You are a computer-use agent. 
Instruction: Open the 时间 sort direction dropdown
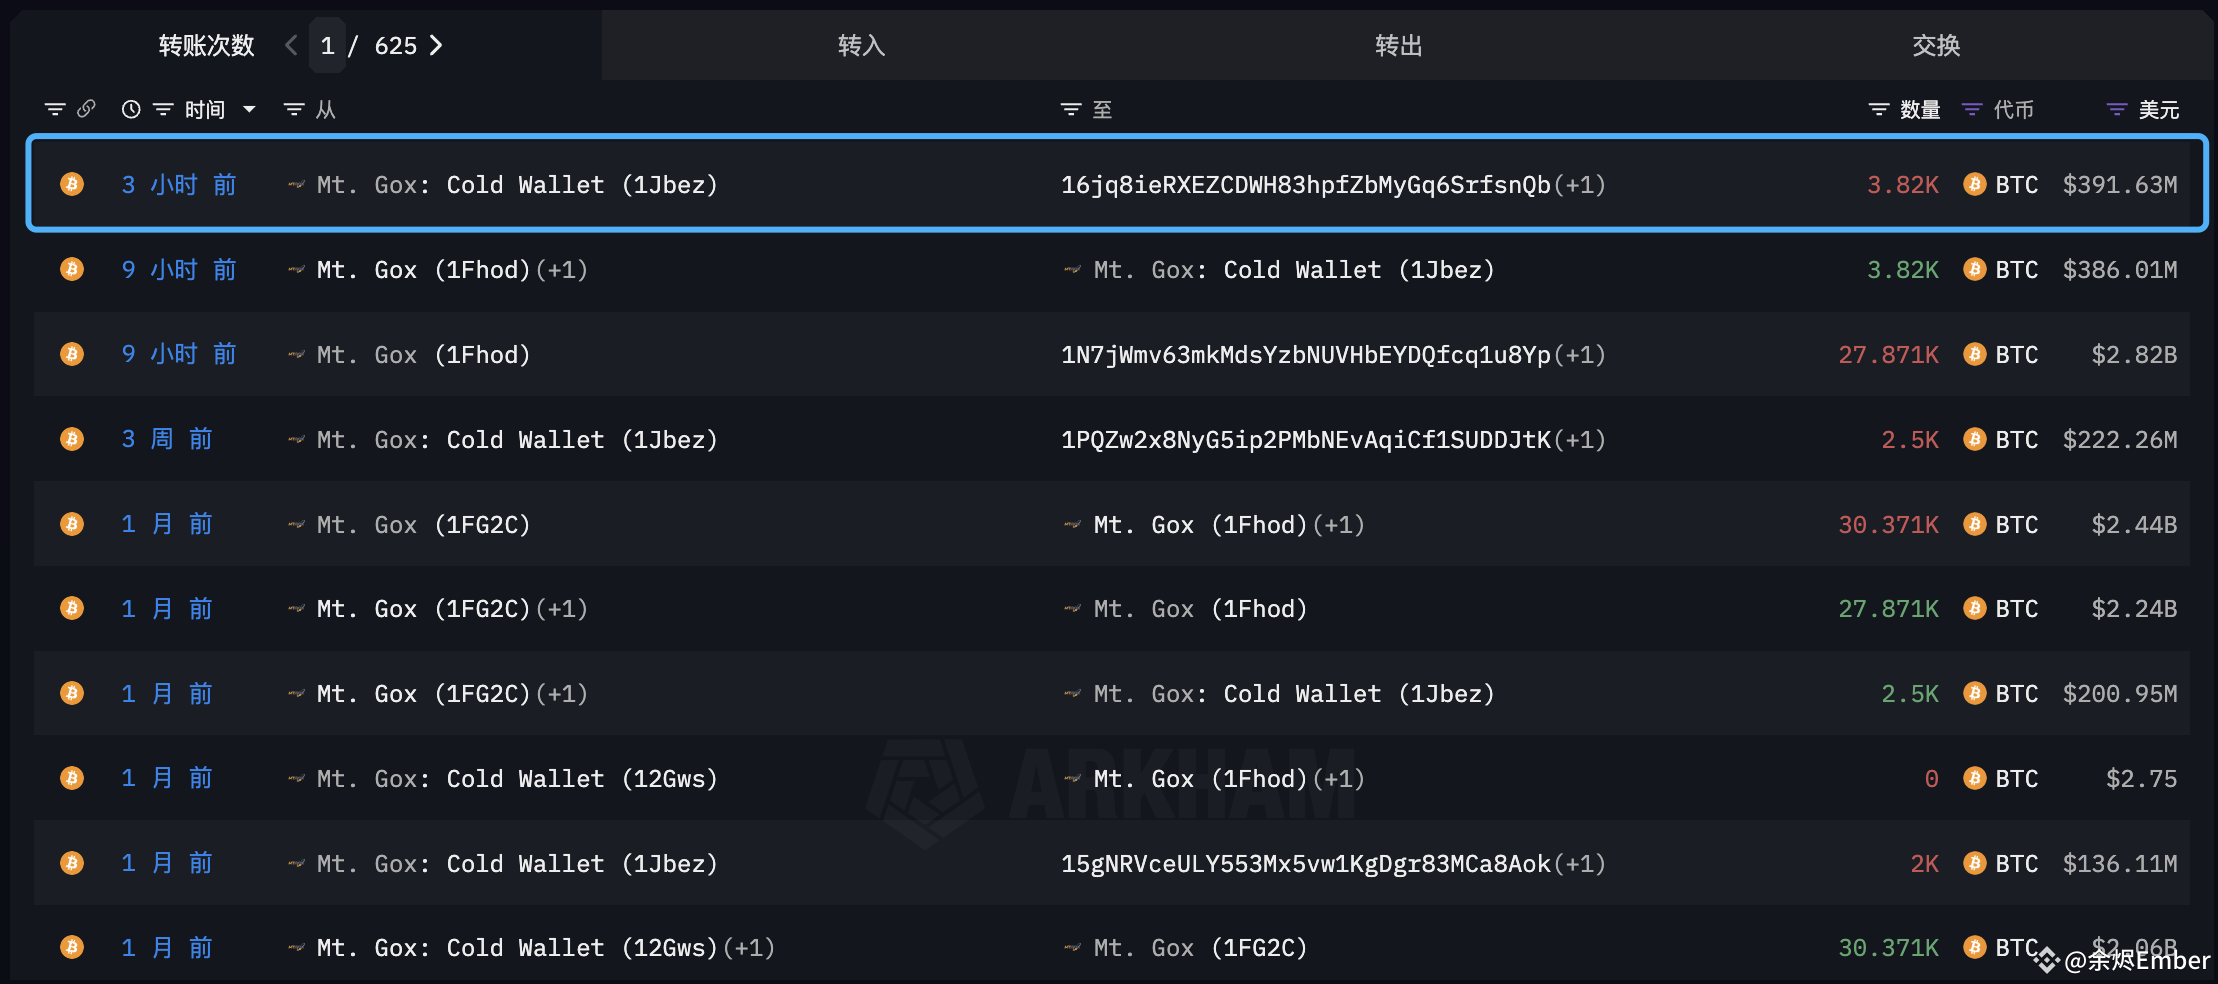248,109
